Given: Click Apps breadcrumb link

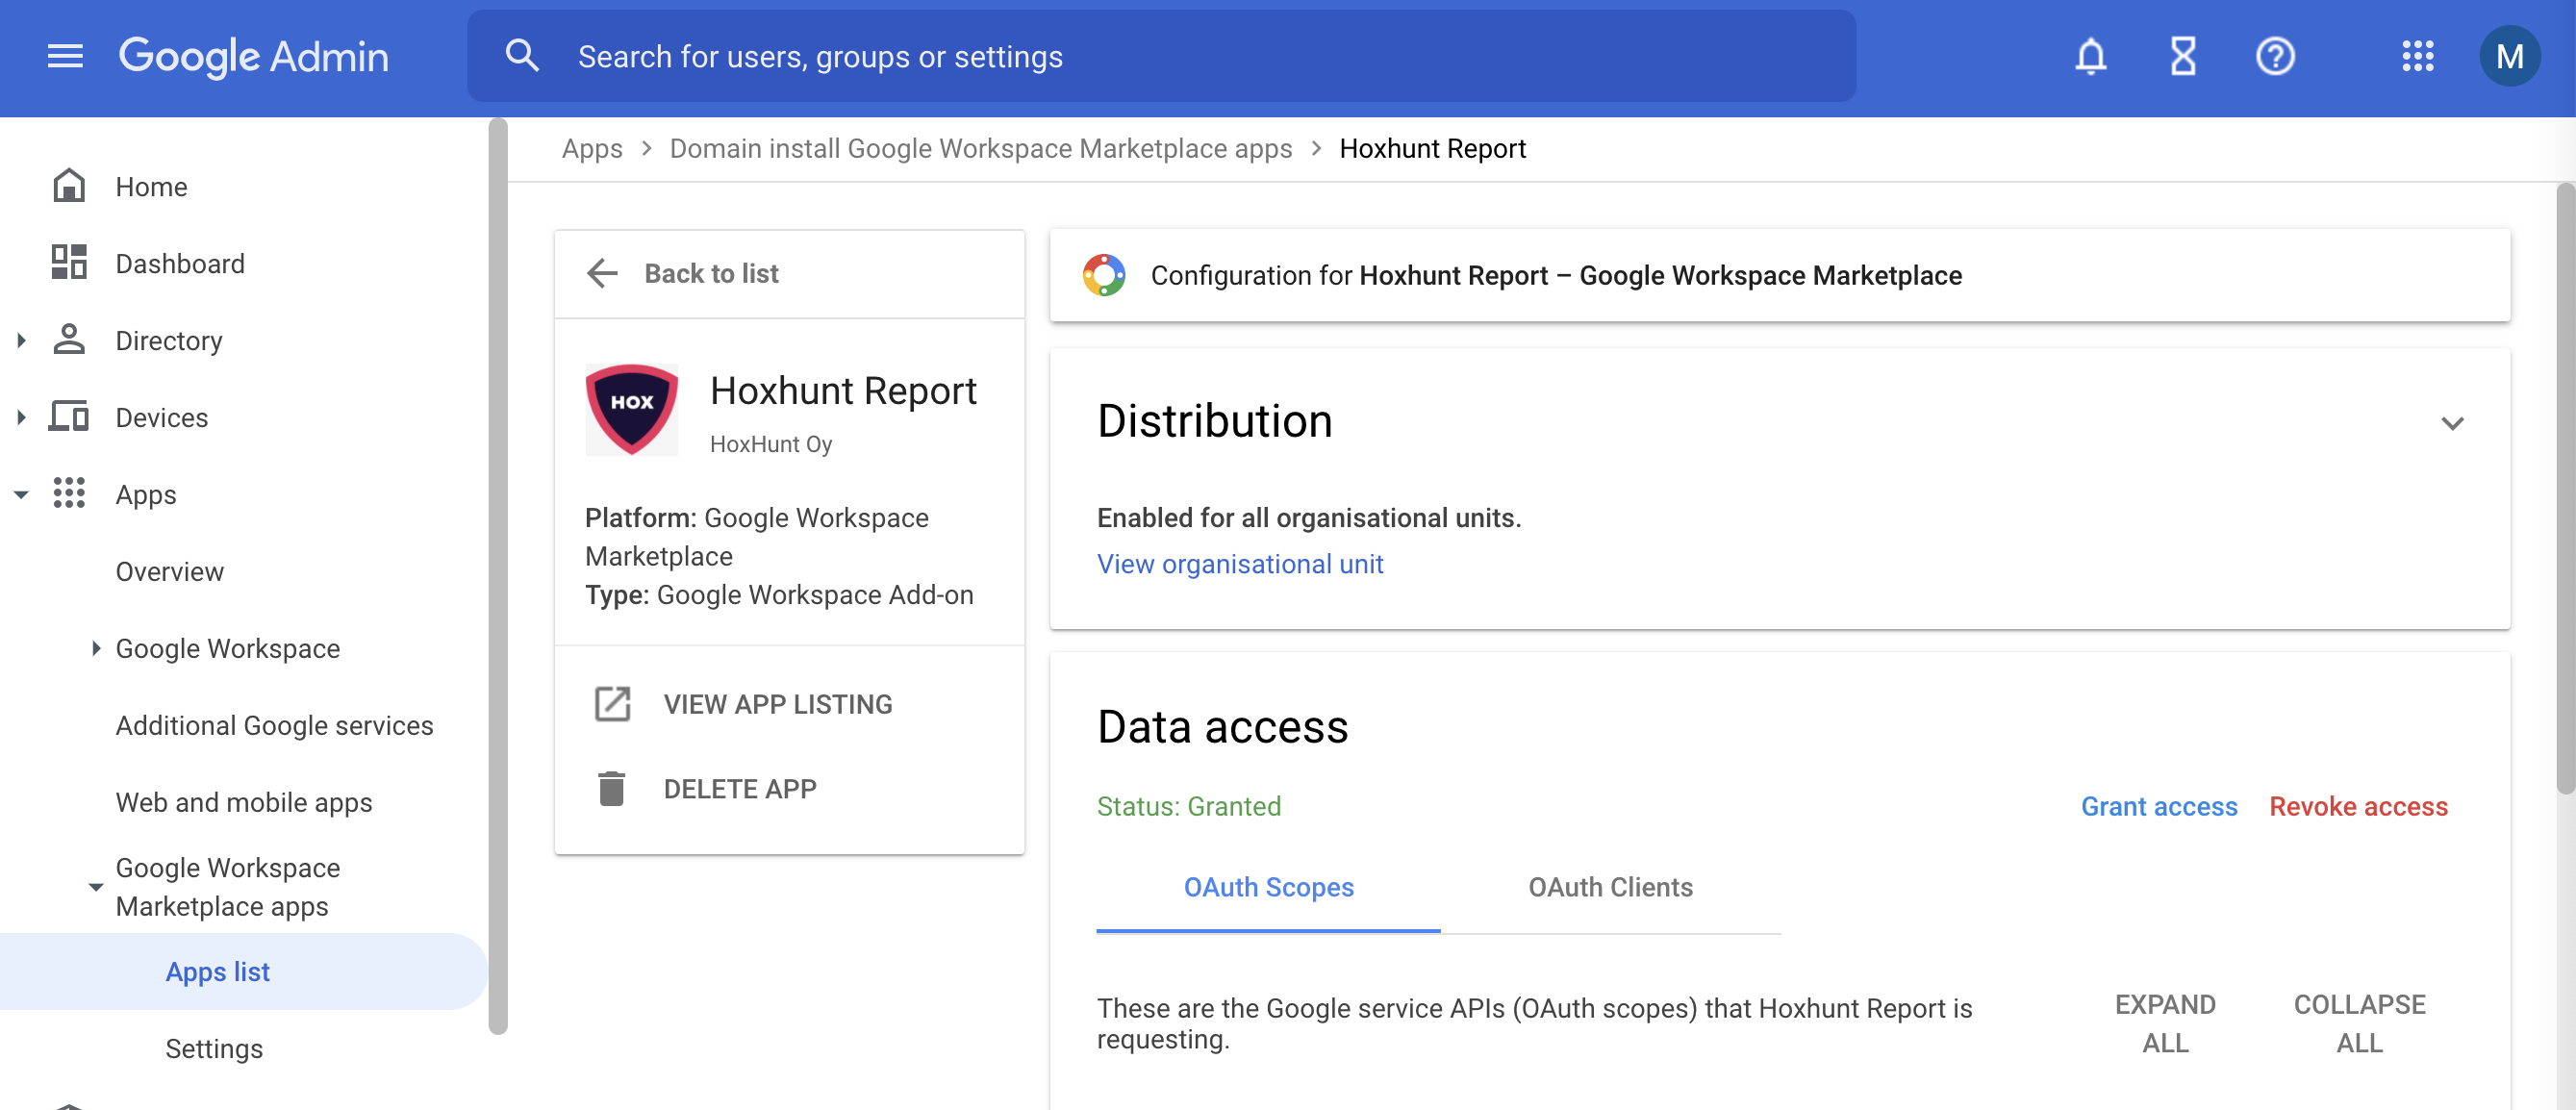Looking at the screenshot, I should 592,148.
